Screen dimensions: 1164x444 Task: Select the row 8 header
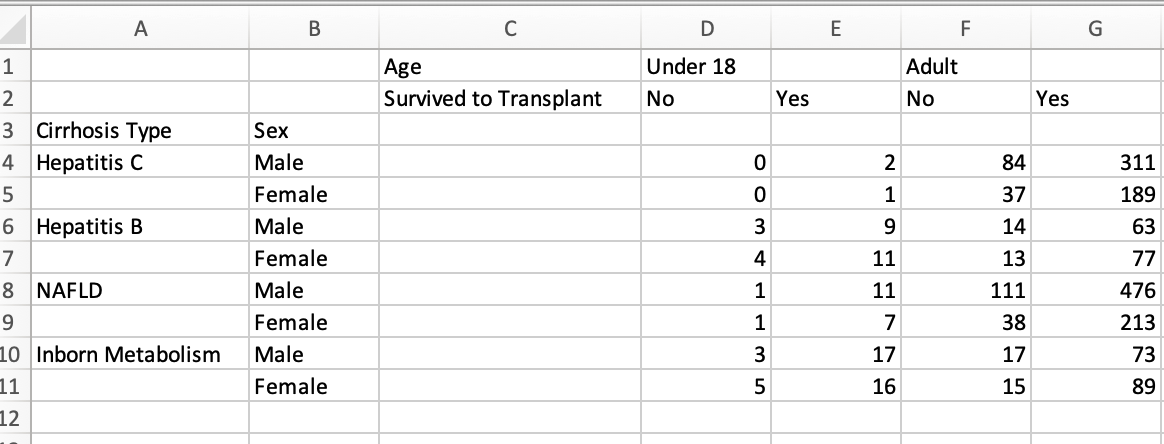pos(13,291)
